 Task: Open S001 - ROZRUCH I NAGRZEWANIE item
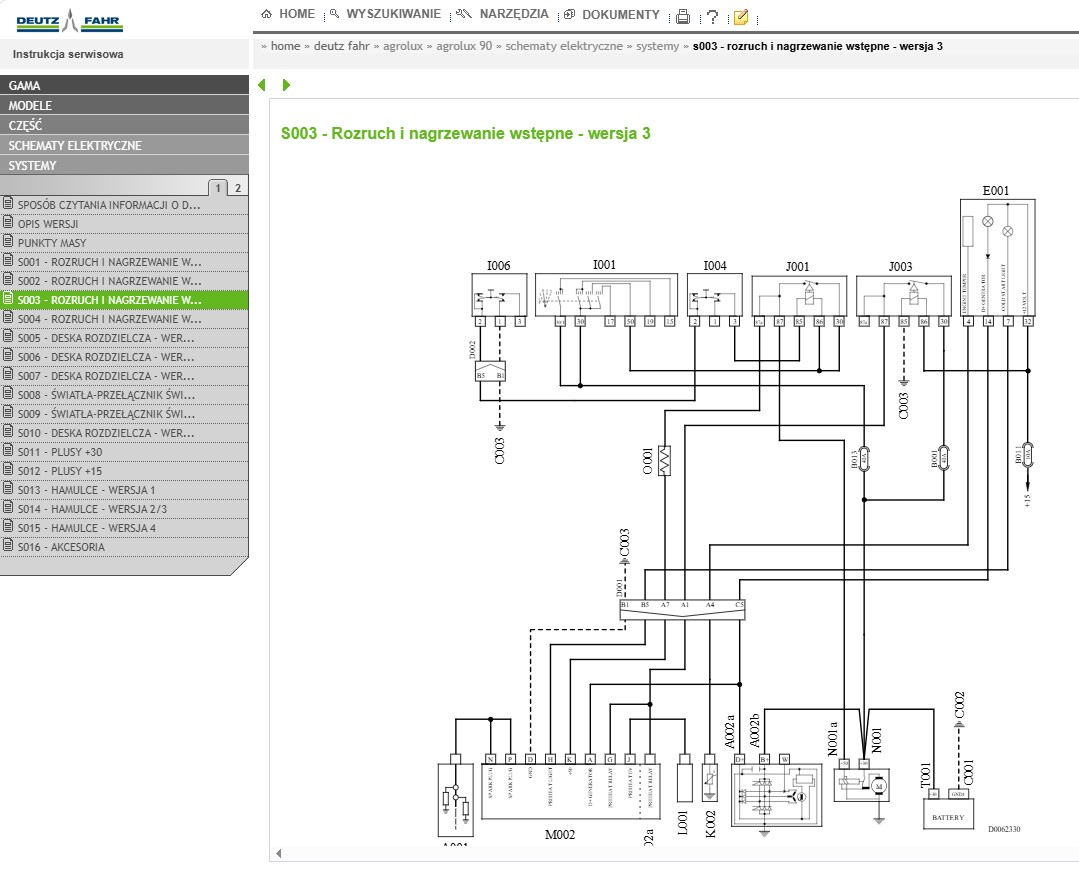coord(124,261)
